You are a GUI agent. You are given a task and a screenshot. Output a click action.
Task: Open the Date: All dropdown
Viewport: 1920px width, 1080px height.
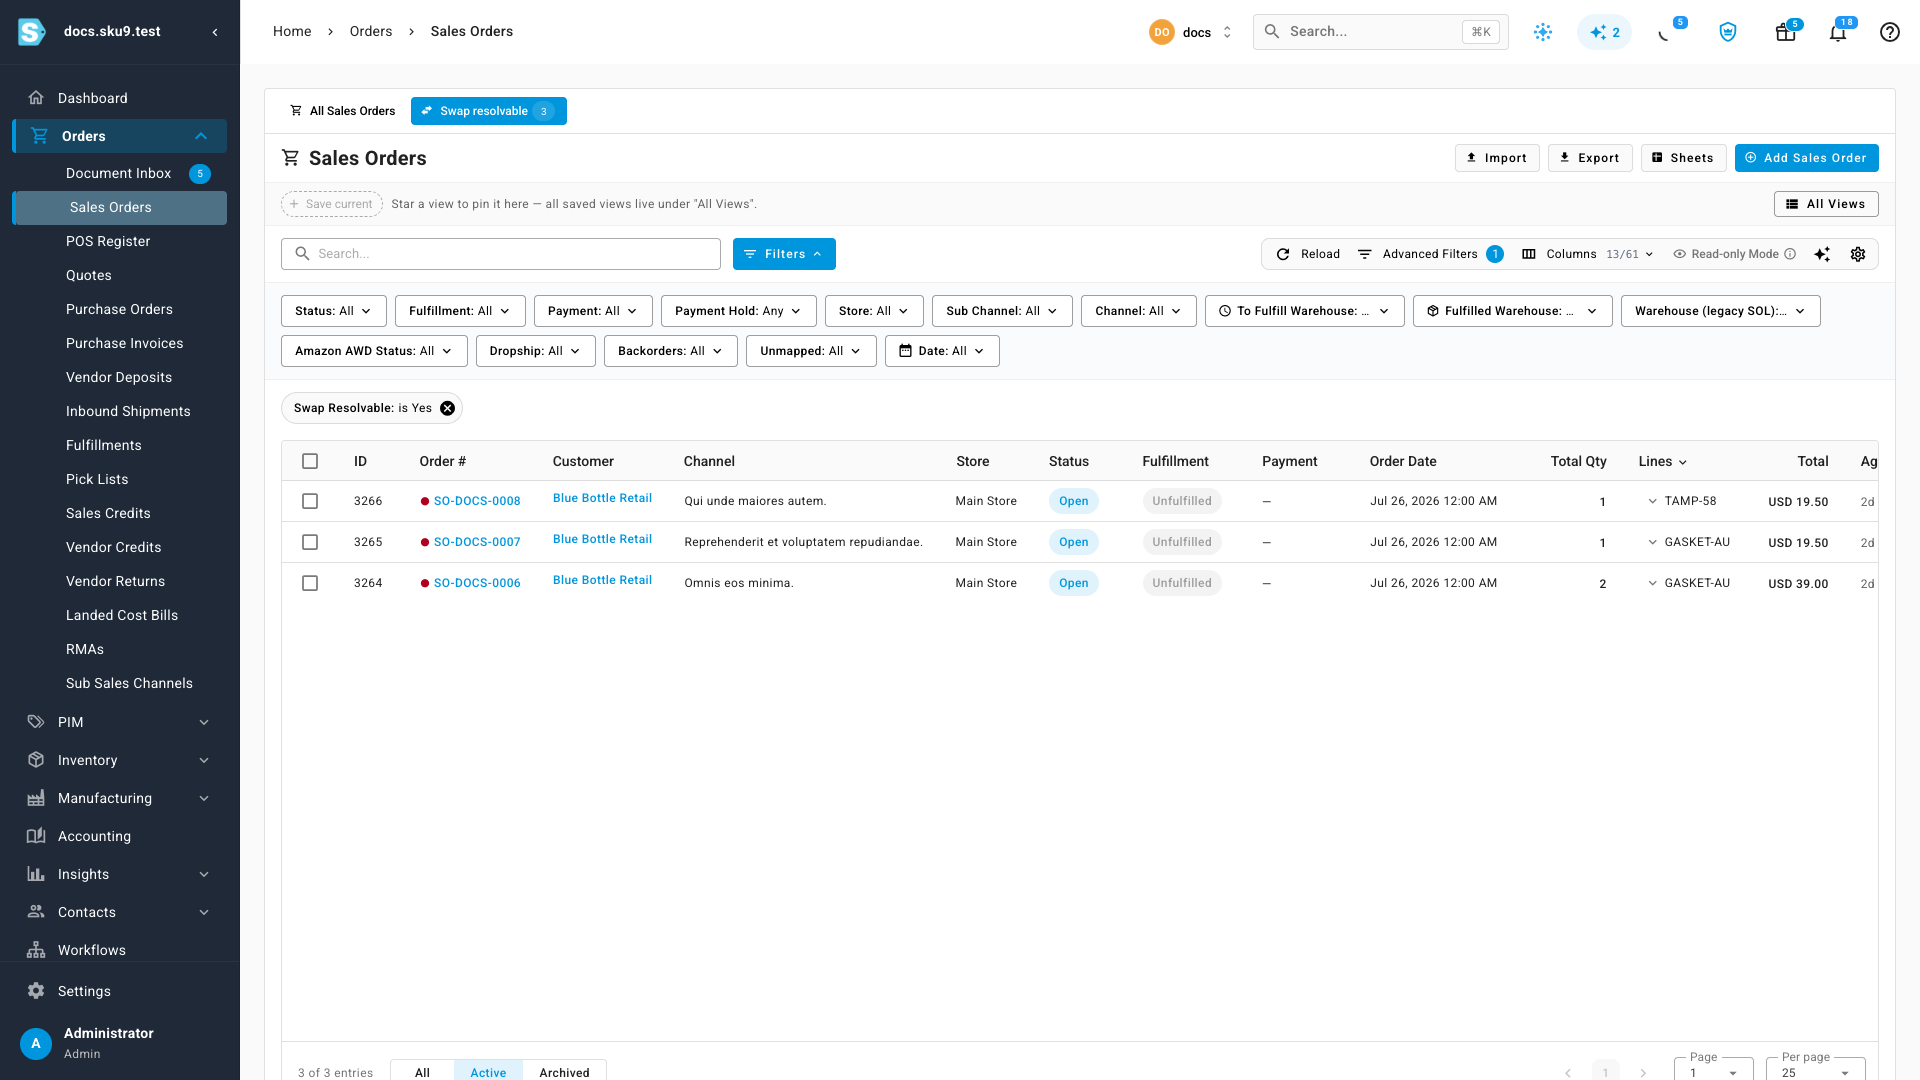942,351
